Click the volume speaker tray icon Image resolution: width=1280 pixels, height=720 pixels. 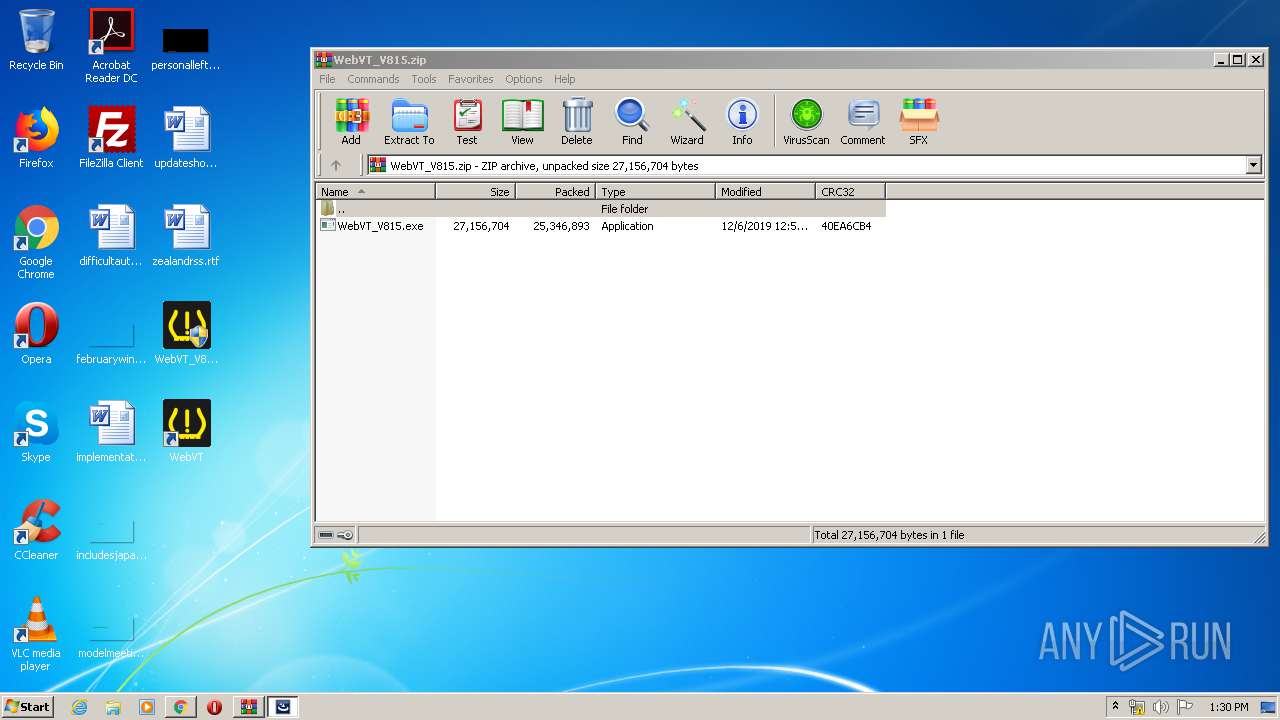point(1161,707)
